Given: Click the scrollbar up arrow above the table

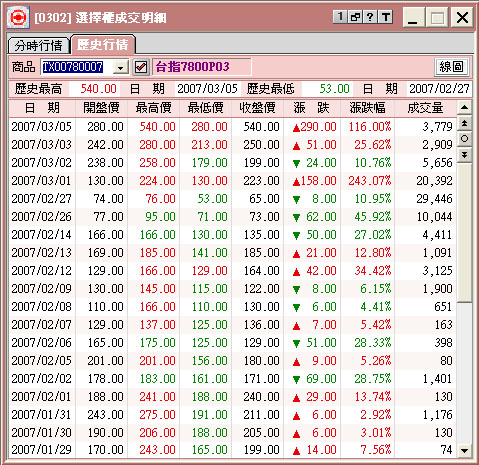Looking at the screenshot, I should click(x=465, y=108).
